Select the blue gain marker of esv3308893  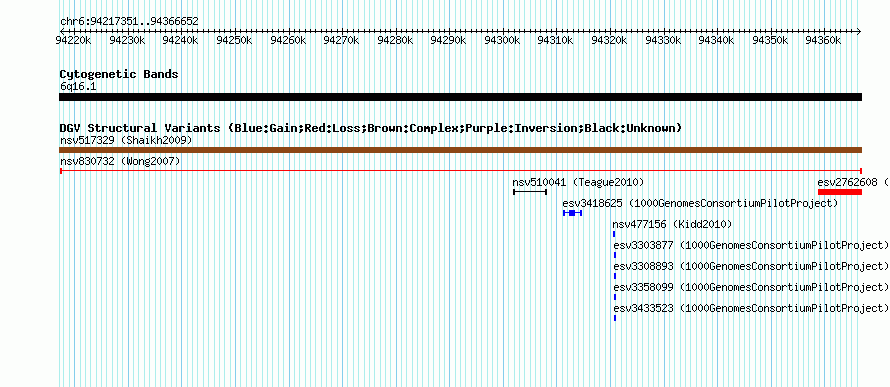[x=615, y=276]
